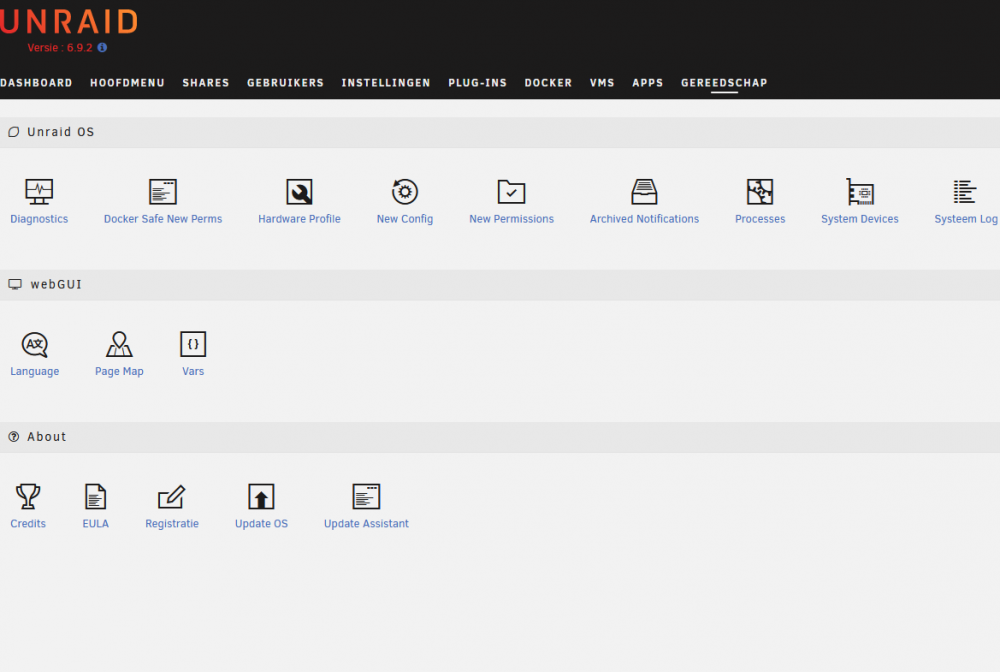Click the Page Map label link
The image size is (1000, 672).
(119, 371)
